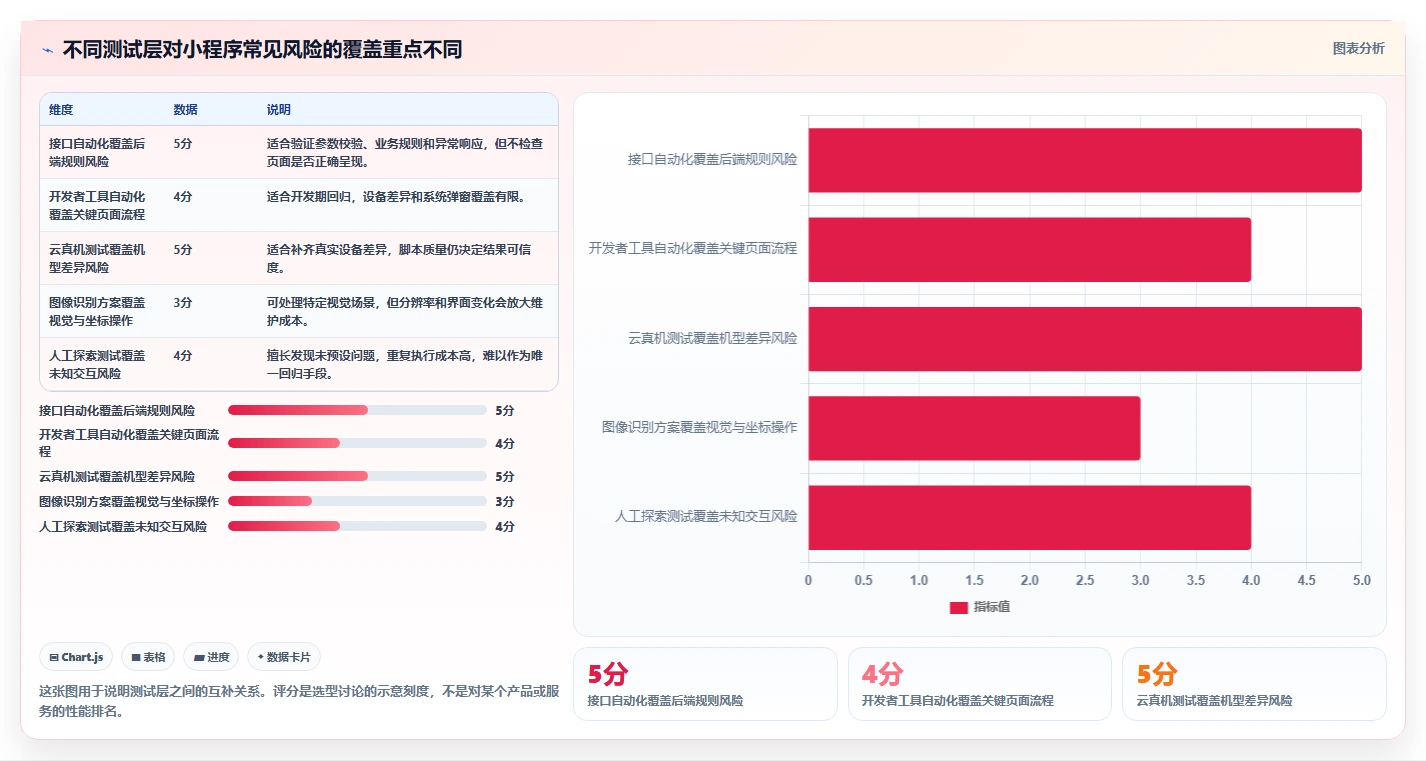Viewport: 1426px width, 761px height.
Task: Open the 图表分析 label in the header
Action: pyautogui.click(x=1358, y=48)
